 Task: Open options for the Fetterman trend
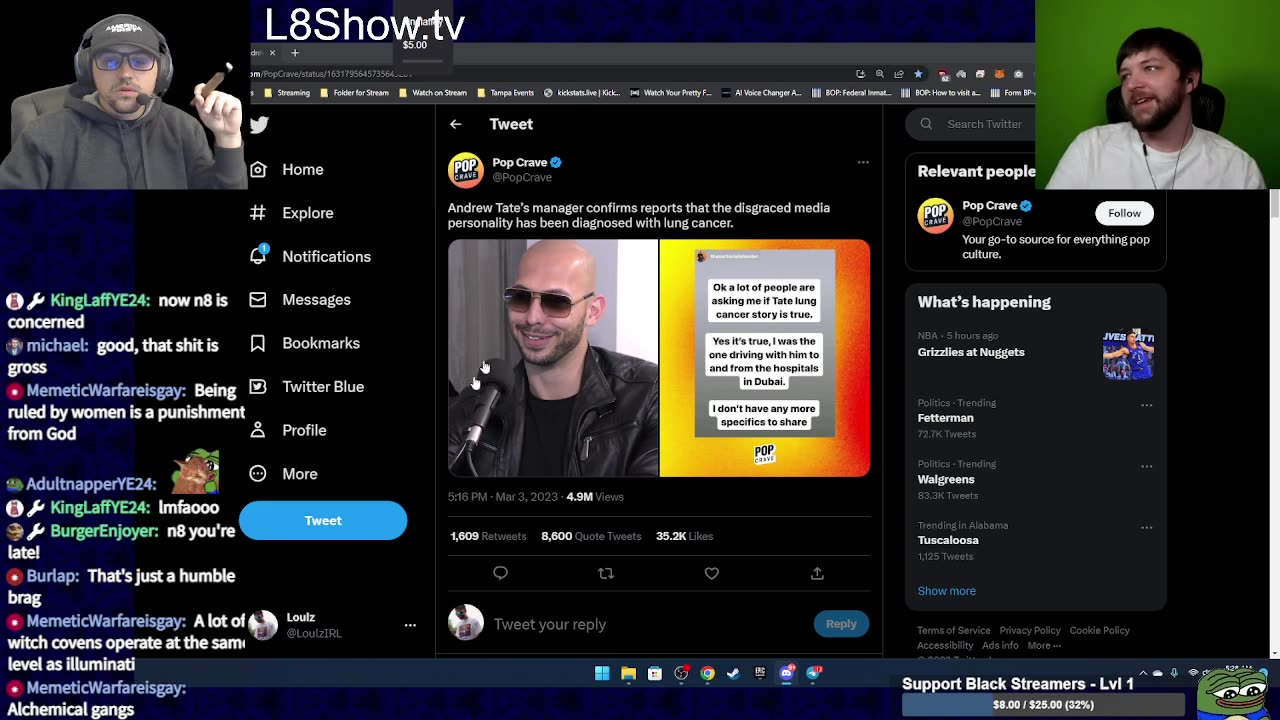[1147, 405]
